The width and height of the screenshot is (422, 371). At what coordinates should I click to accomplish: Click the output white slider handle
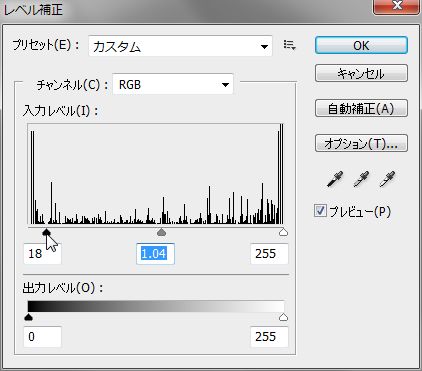pos(283,317)
